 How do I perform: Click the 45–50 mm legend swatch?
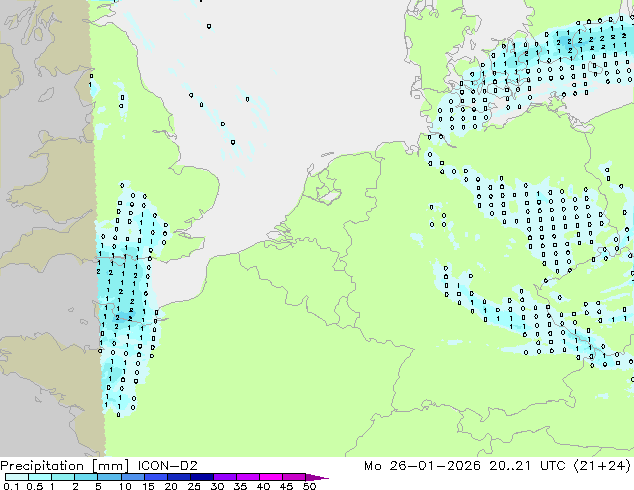point(294,477)
